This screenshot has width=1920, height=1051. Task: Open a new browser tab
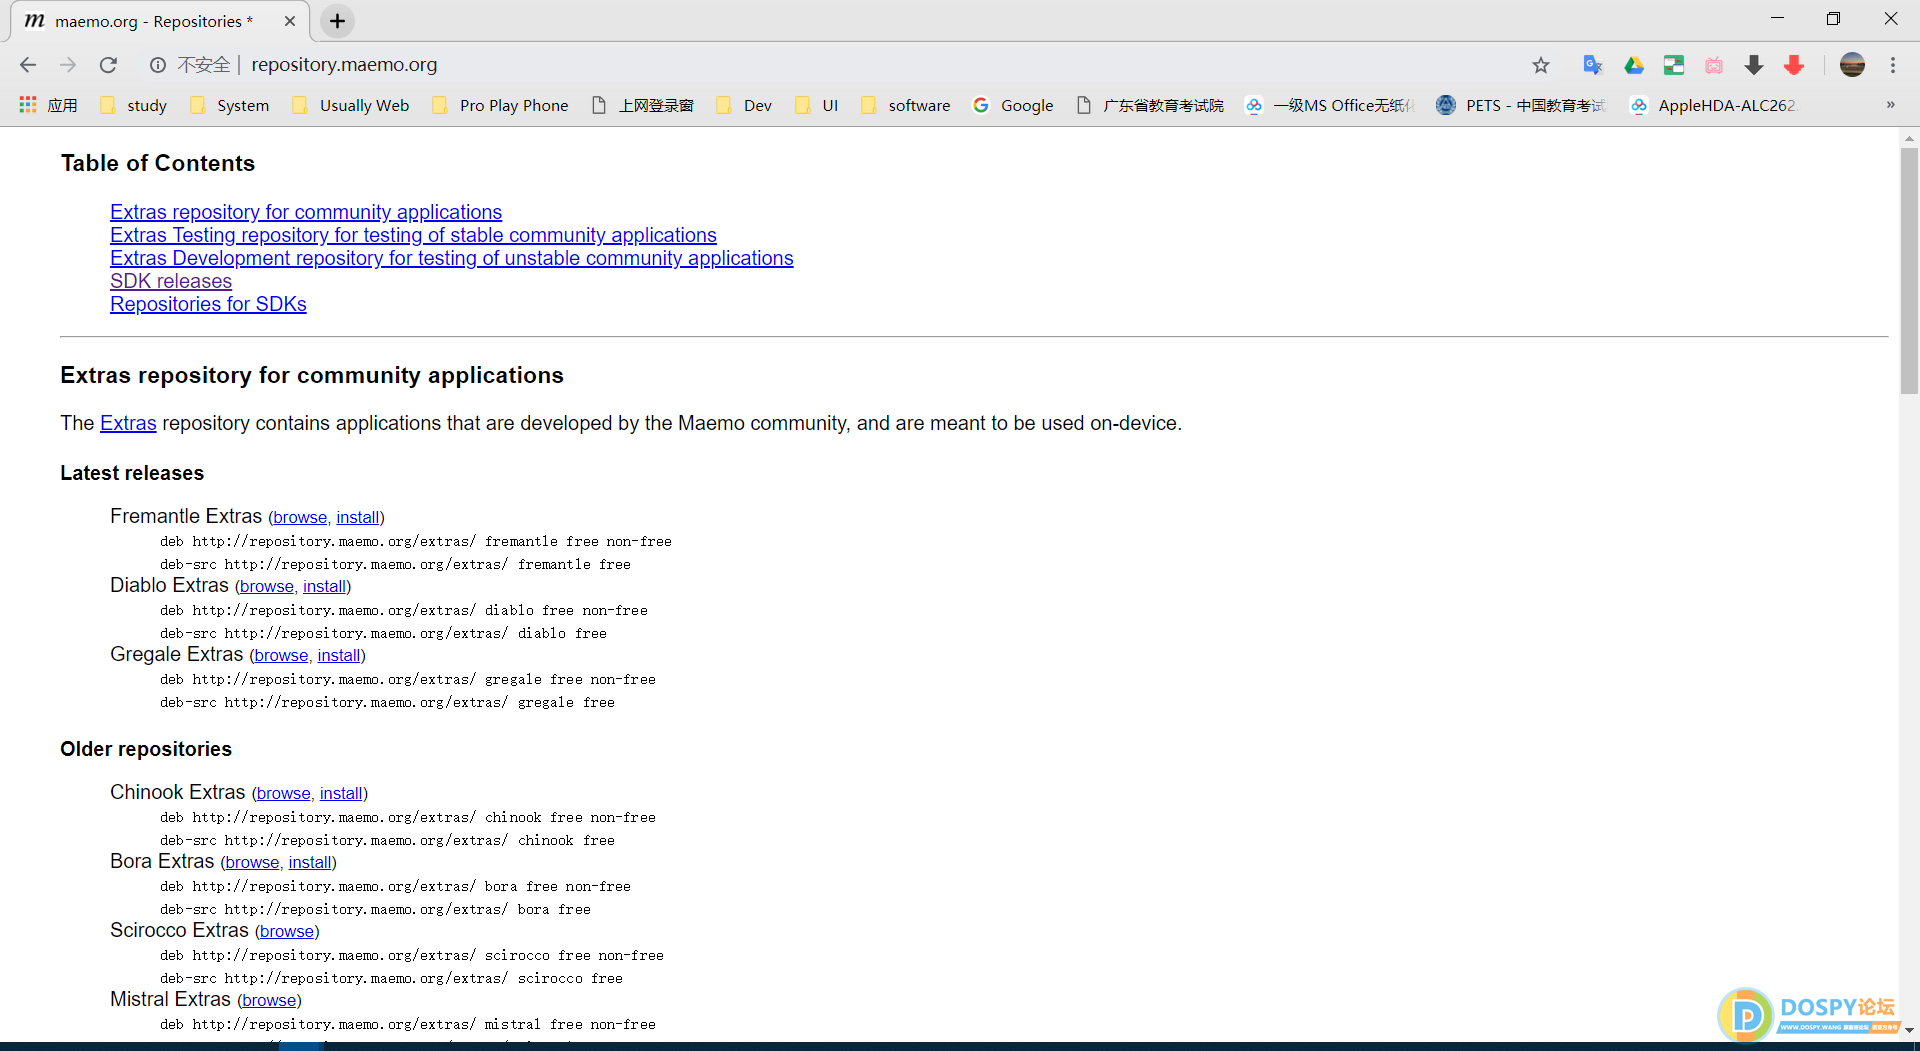pyautogui.click(x=338, y=21)
